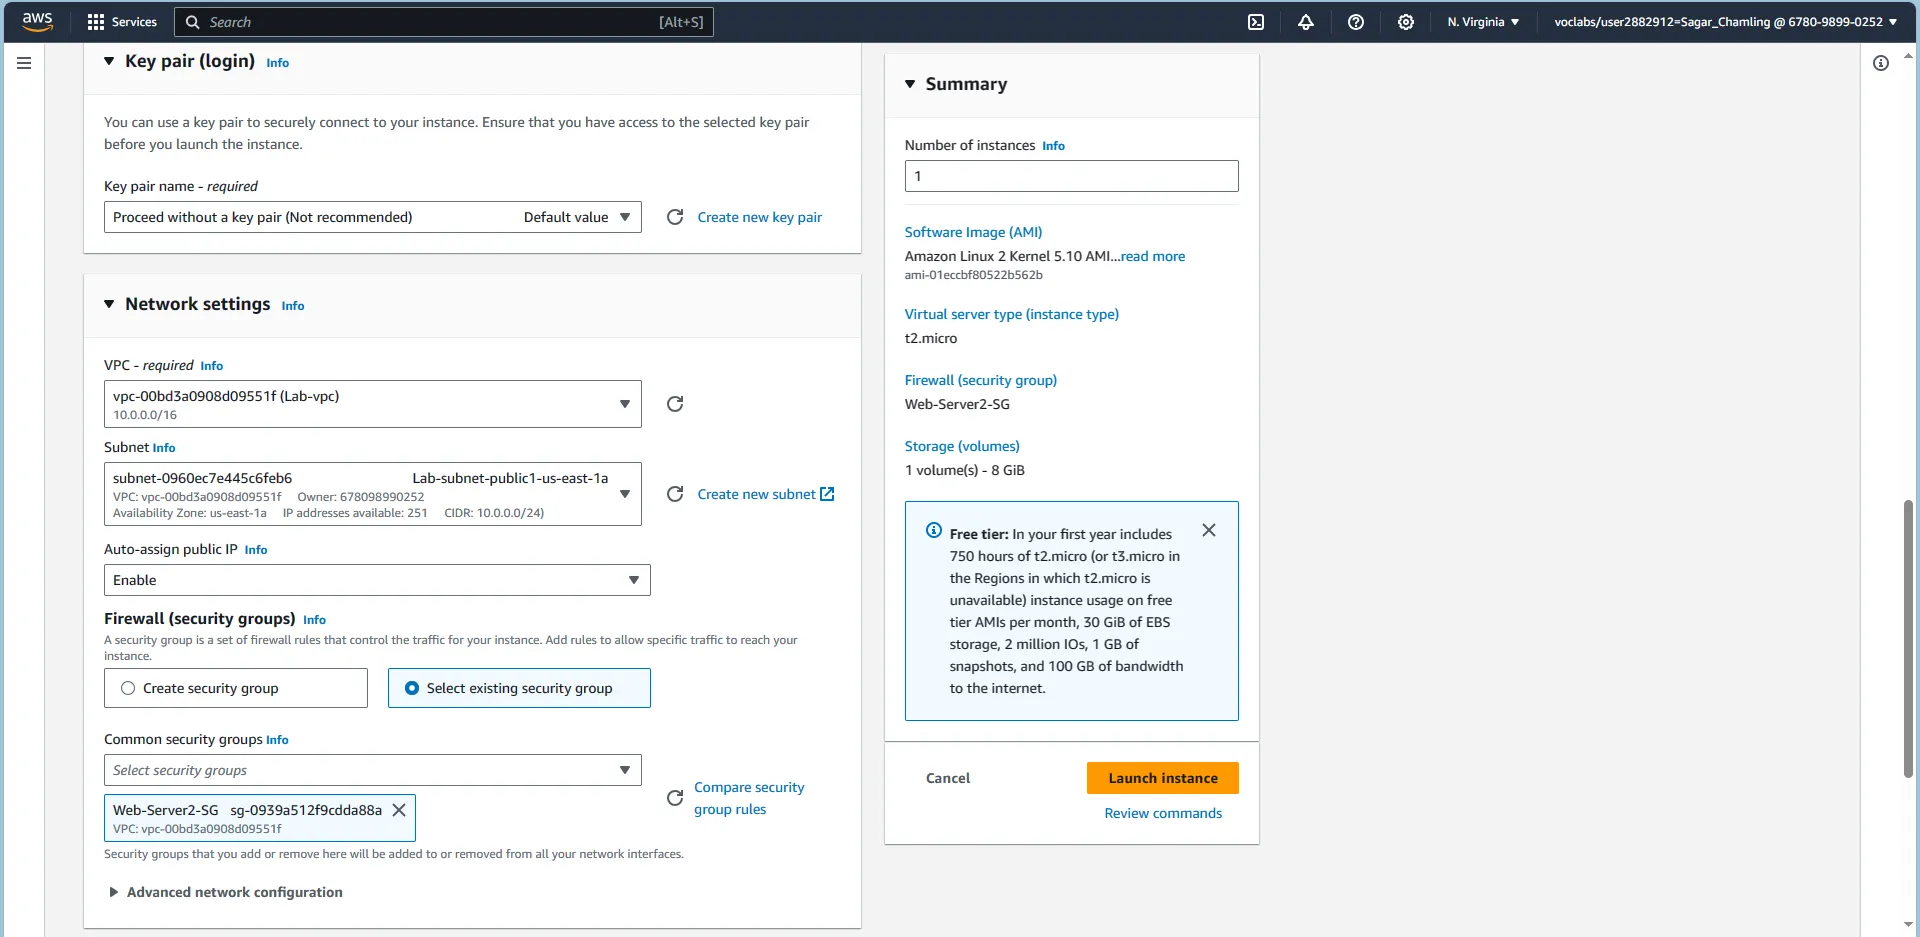Open Software Image (AMI) summary link
1920x937 pixels.
pyautogui.click(x=973, y=232)
